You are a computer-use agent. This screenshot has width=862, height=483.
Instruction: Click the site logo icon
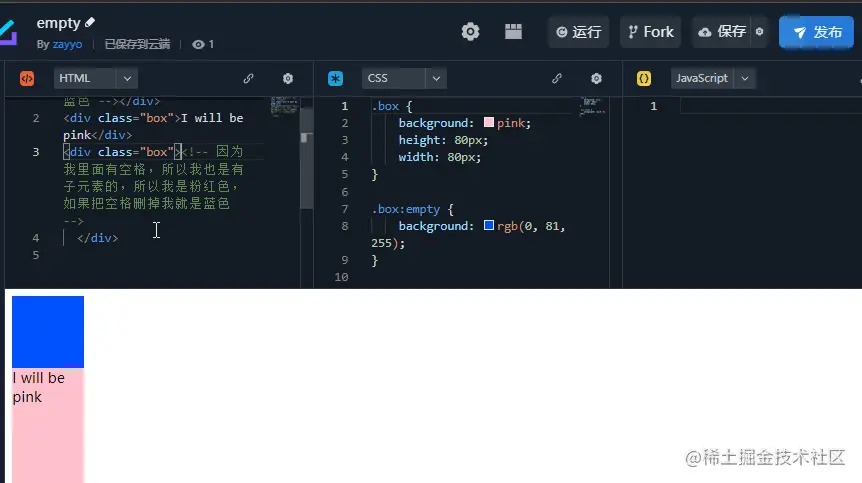pyautogui.click(x=8, y=33)
